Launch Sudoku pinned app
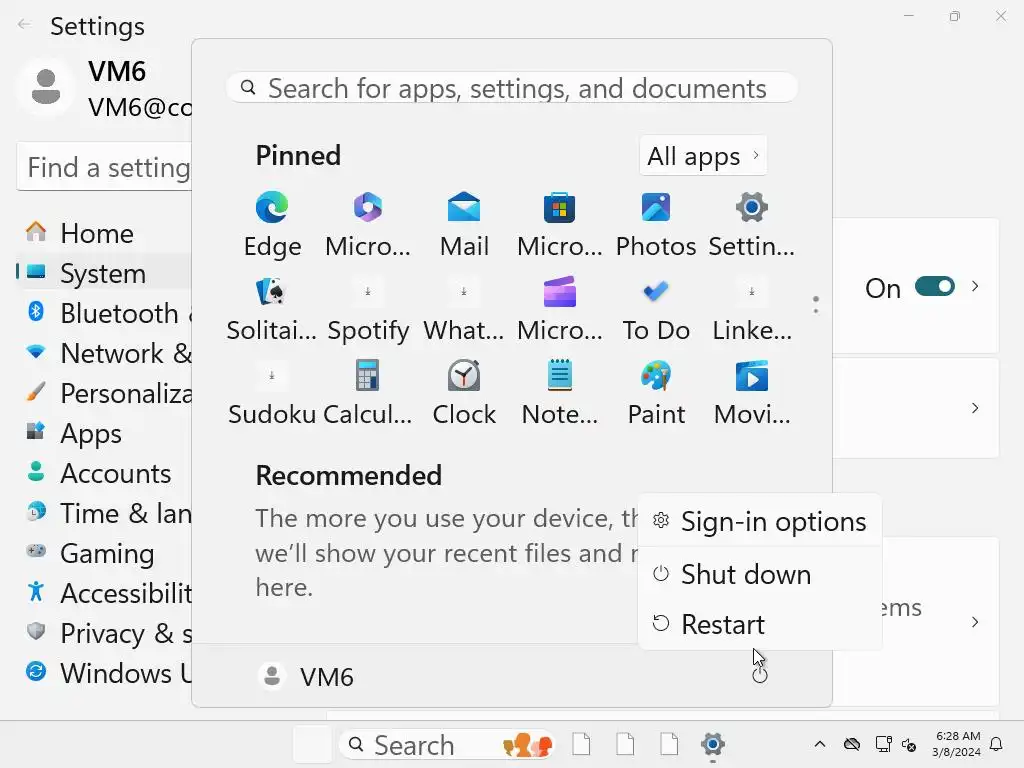 272,393
